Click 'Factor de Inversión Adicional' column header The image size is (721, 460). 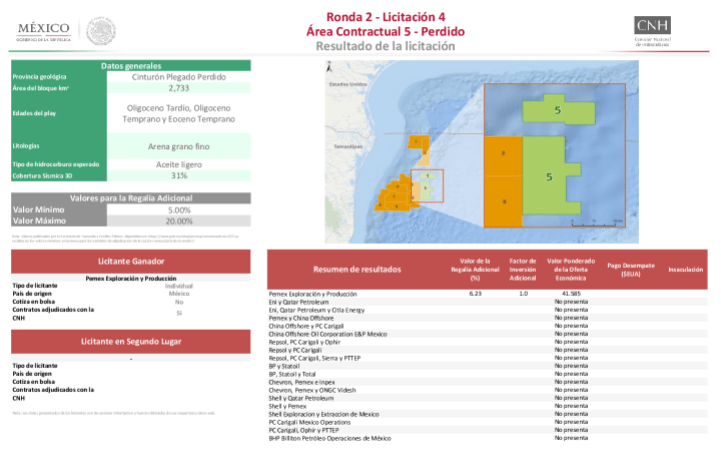click(523, 269)
